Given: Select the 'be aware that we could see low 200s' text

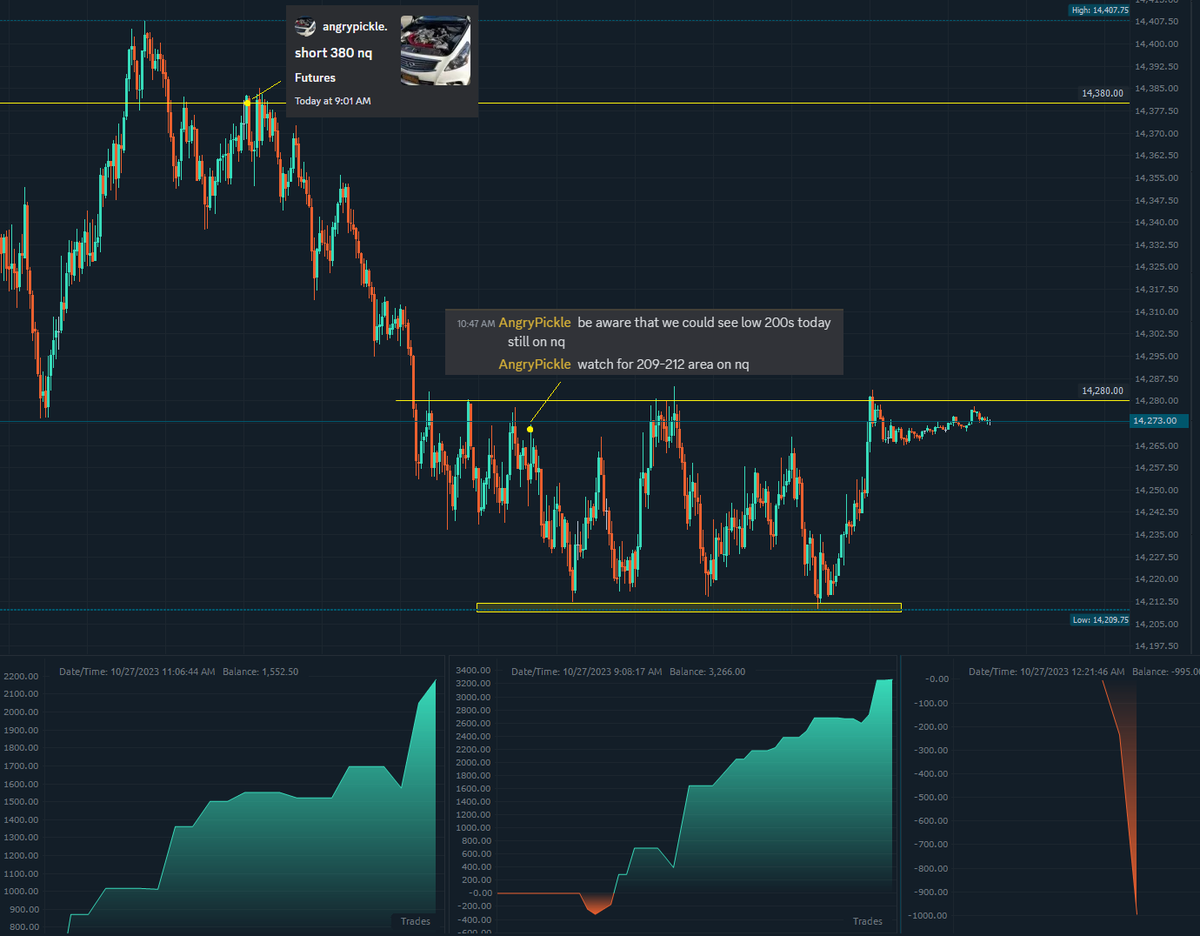Looking at the screenshot, I should [x=704, y=323].
